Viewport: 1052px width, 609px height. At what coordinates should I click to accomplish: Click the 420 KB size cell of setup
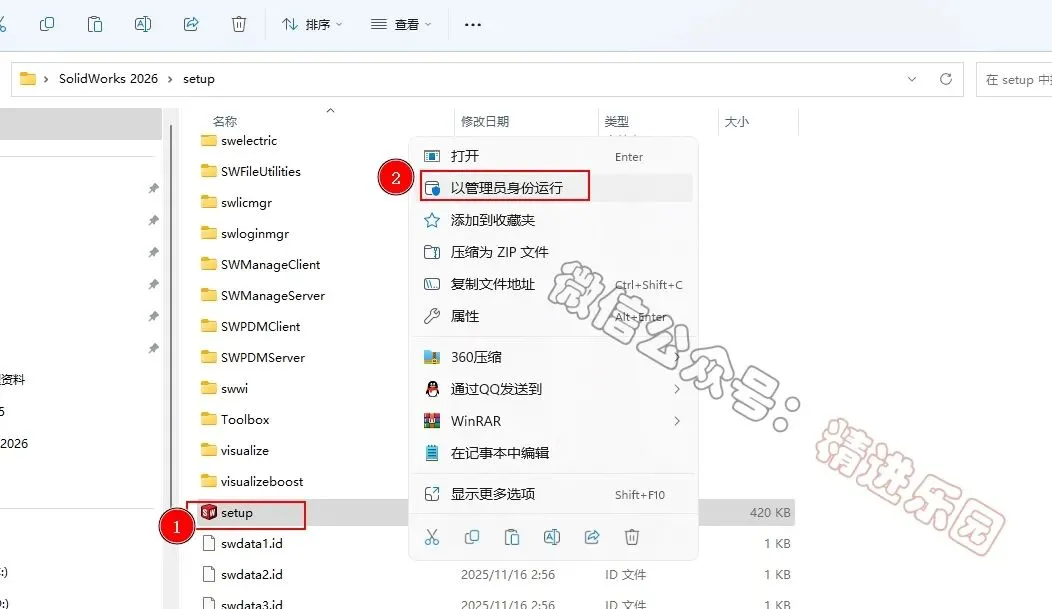770,512
